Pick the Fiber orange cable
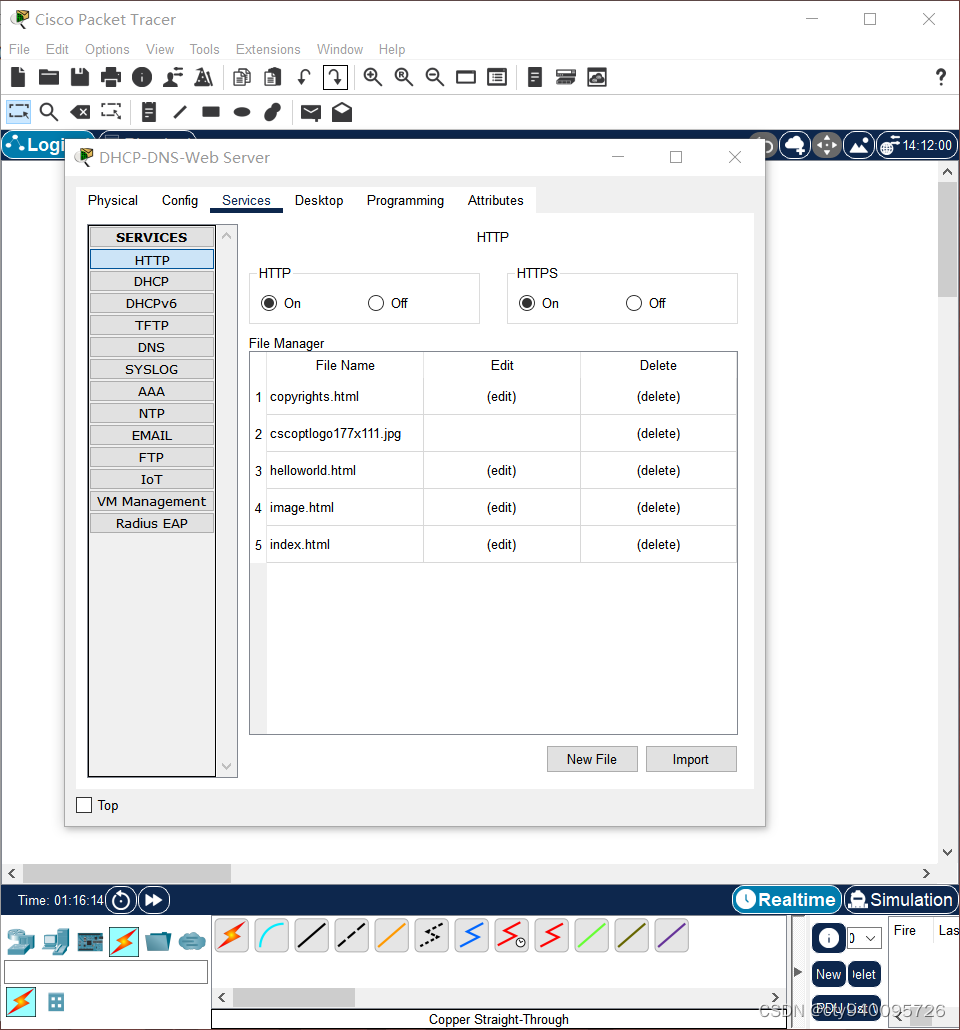The width and height of the screenshot is (960, 1030). point(392,935)
